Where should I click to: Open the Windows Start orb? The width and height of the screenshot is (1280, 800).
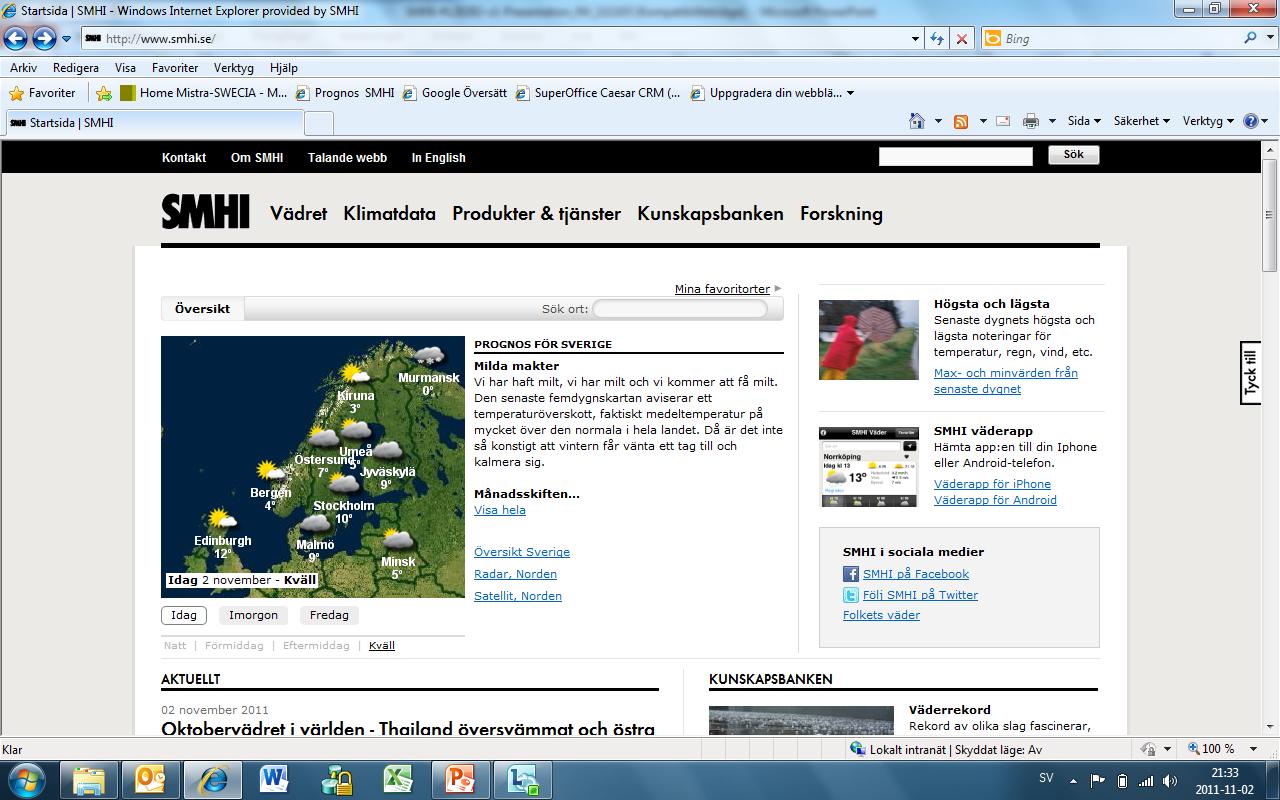pyautogui.click(x=27, y=779)
